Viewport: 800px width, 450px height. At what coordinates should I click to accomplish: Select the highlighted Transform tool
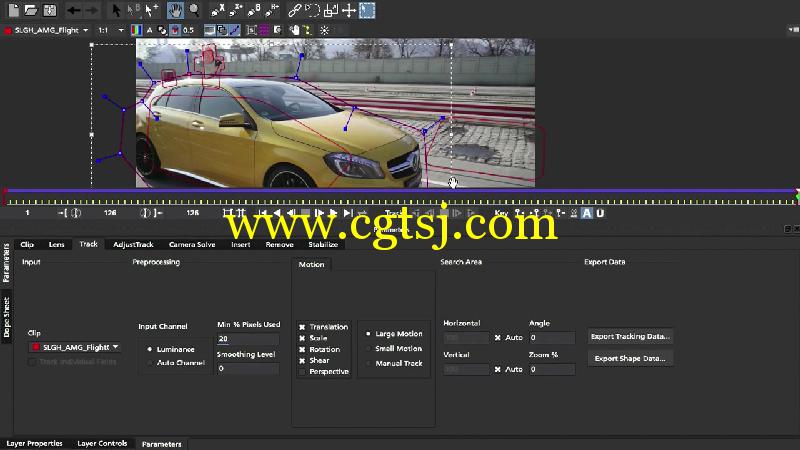pyautogui.click(x=367, y=10)
